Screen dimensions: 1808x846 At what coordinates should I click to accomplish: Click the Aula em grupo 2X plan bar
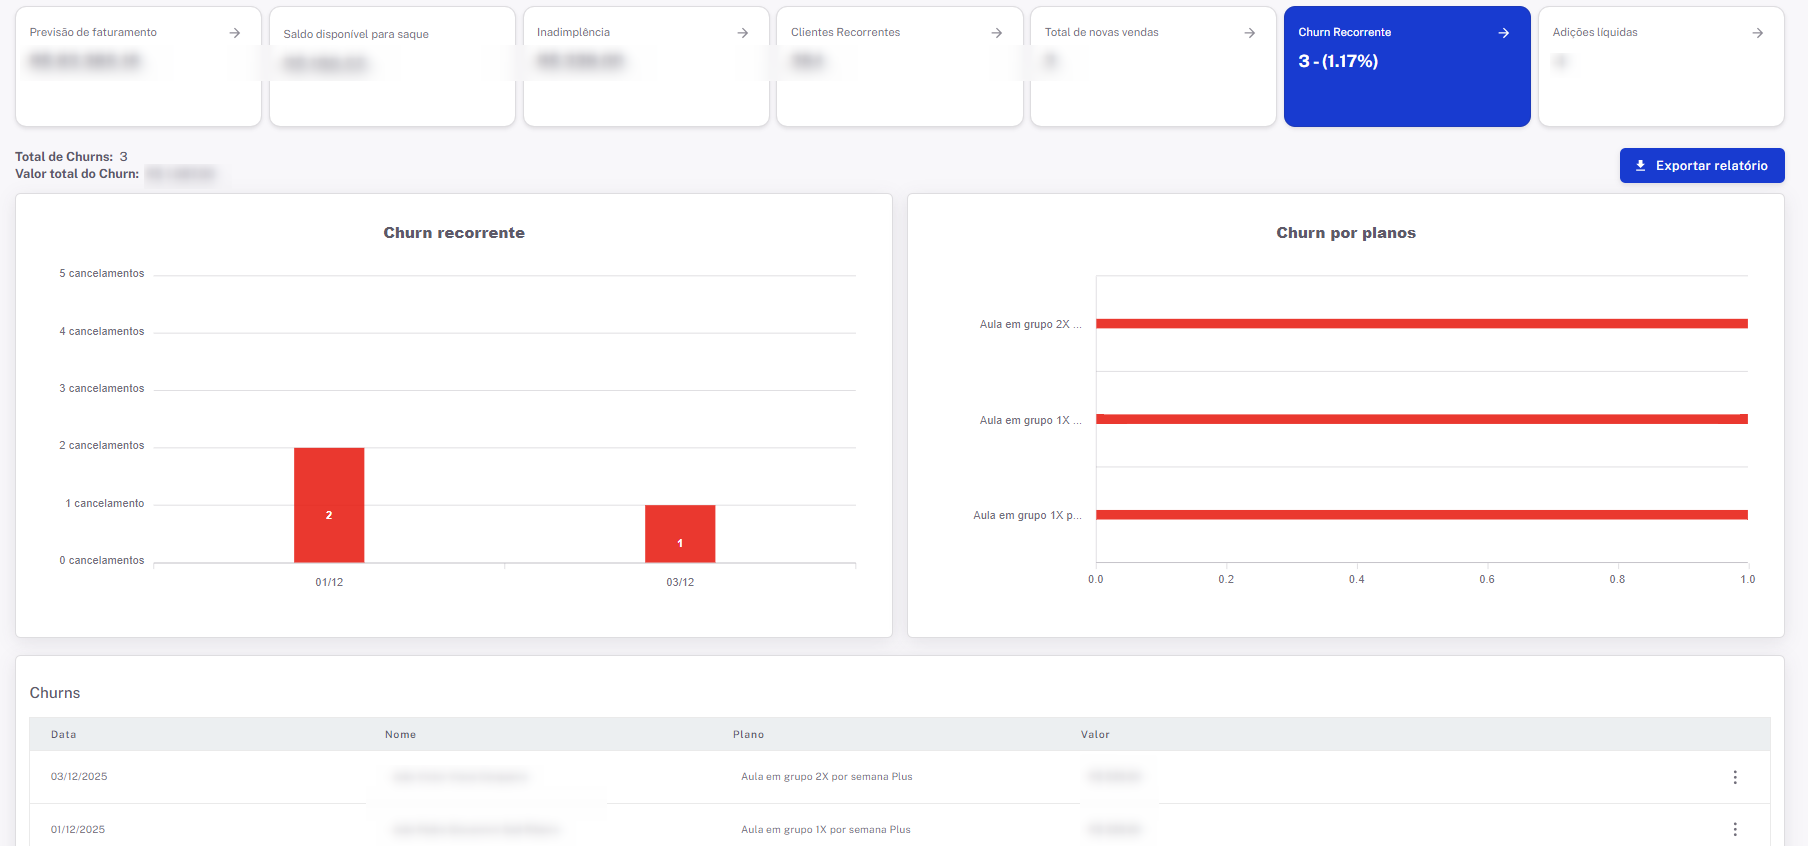coord(1421,324)
